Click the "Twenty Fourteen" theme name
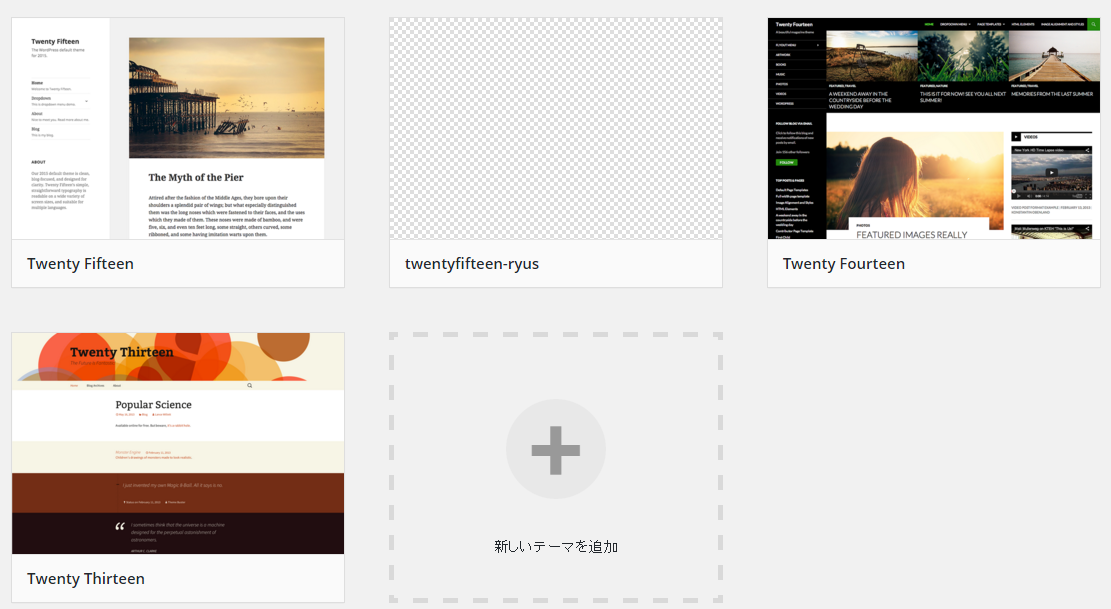Screen dimensions: 1111x609 coord(844,264)
